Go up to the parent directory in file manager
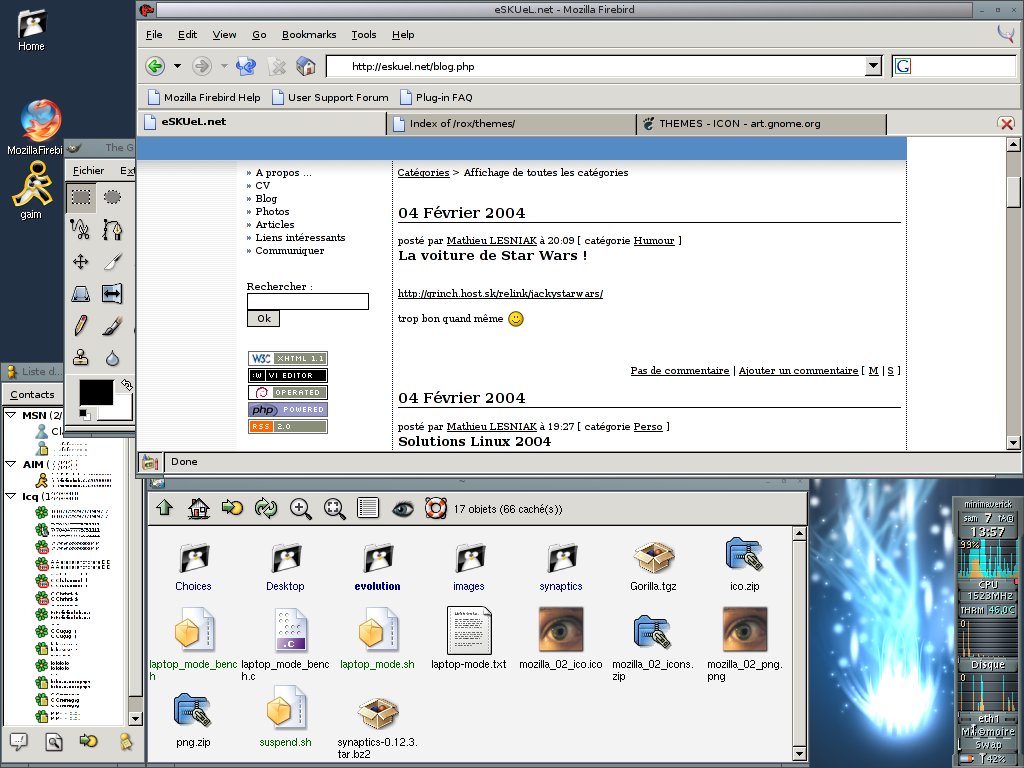1024x768 pixels. click(x=165, y=508)
